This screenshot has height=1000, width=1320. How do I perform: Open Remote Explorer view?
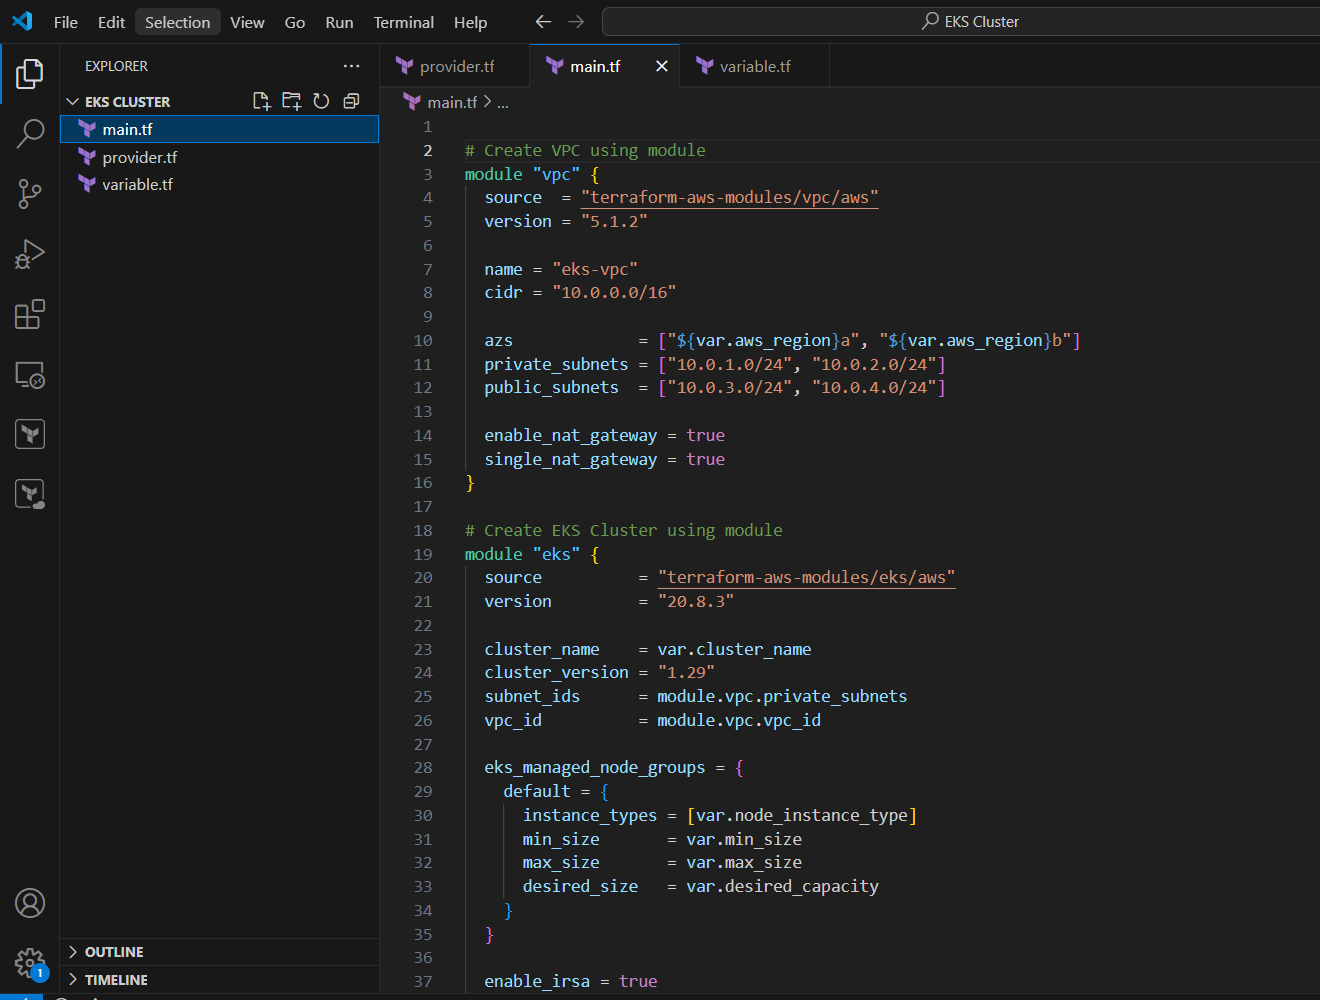coord(30,375)
